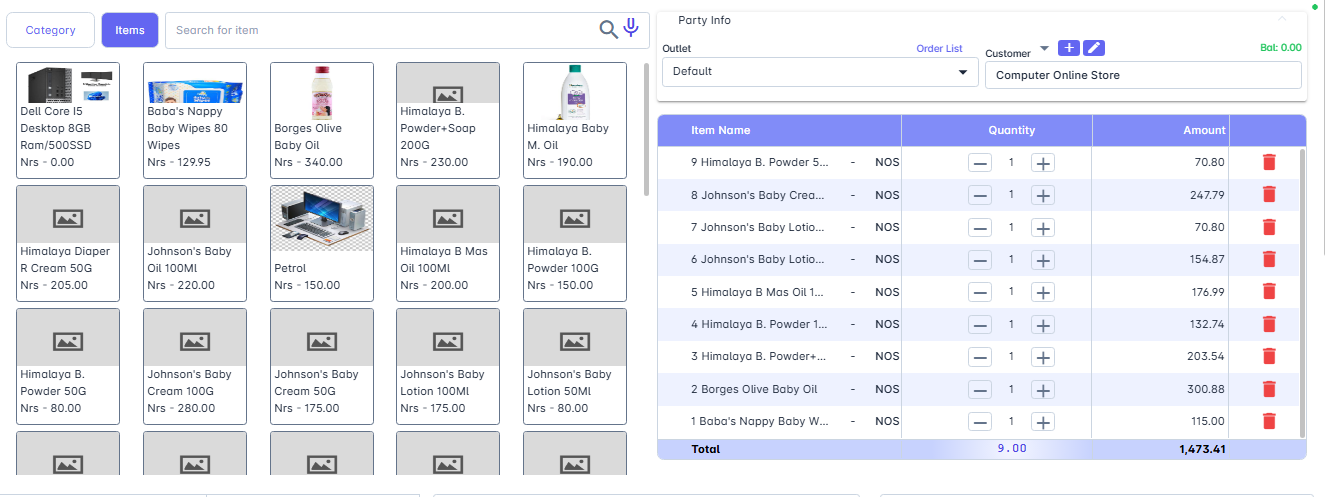Image resolution: width=1325 pixels, height=497 pixels.
Task: Add Himalaya Diaper R Cream 50G item
Action: (x=68, y=243)
